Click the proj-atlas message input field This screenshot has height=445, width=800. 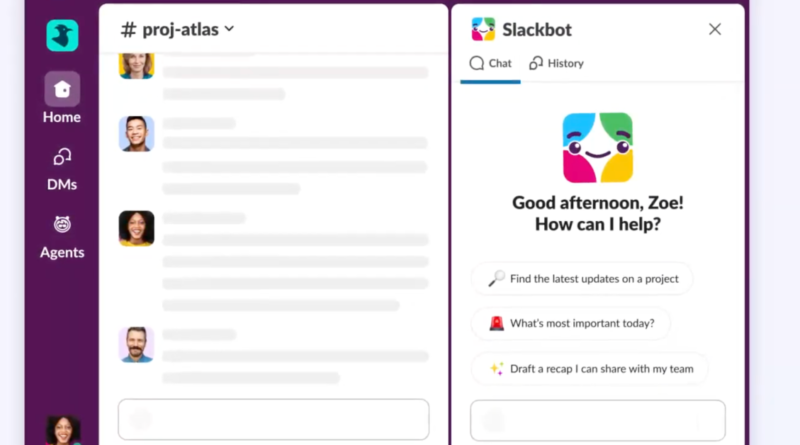pyautogui.click(x=273, y=419)
